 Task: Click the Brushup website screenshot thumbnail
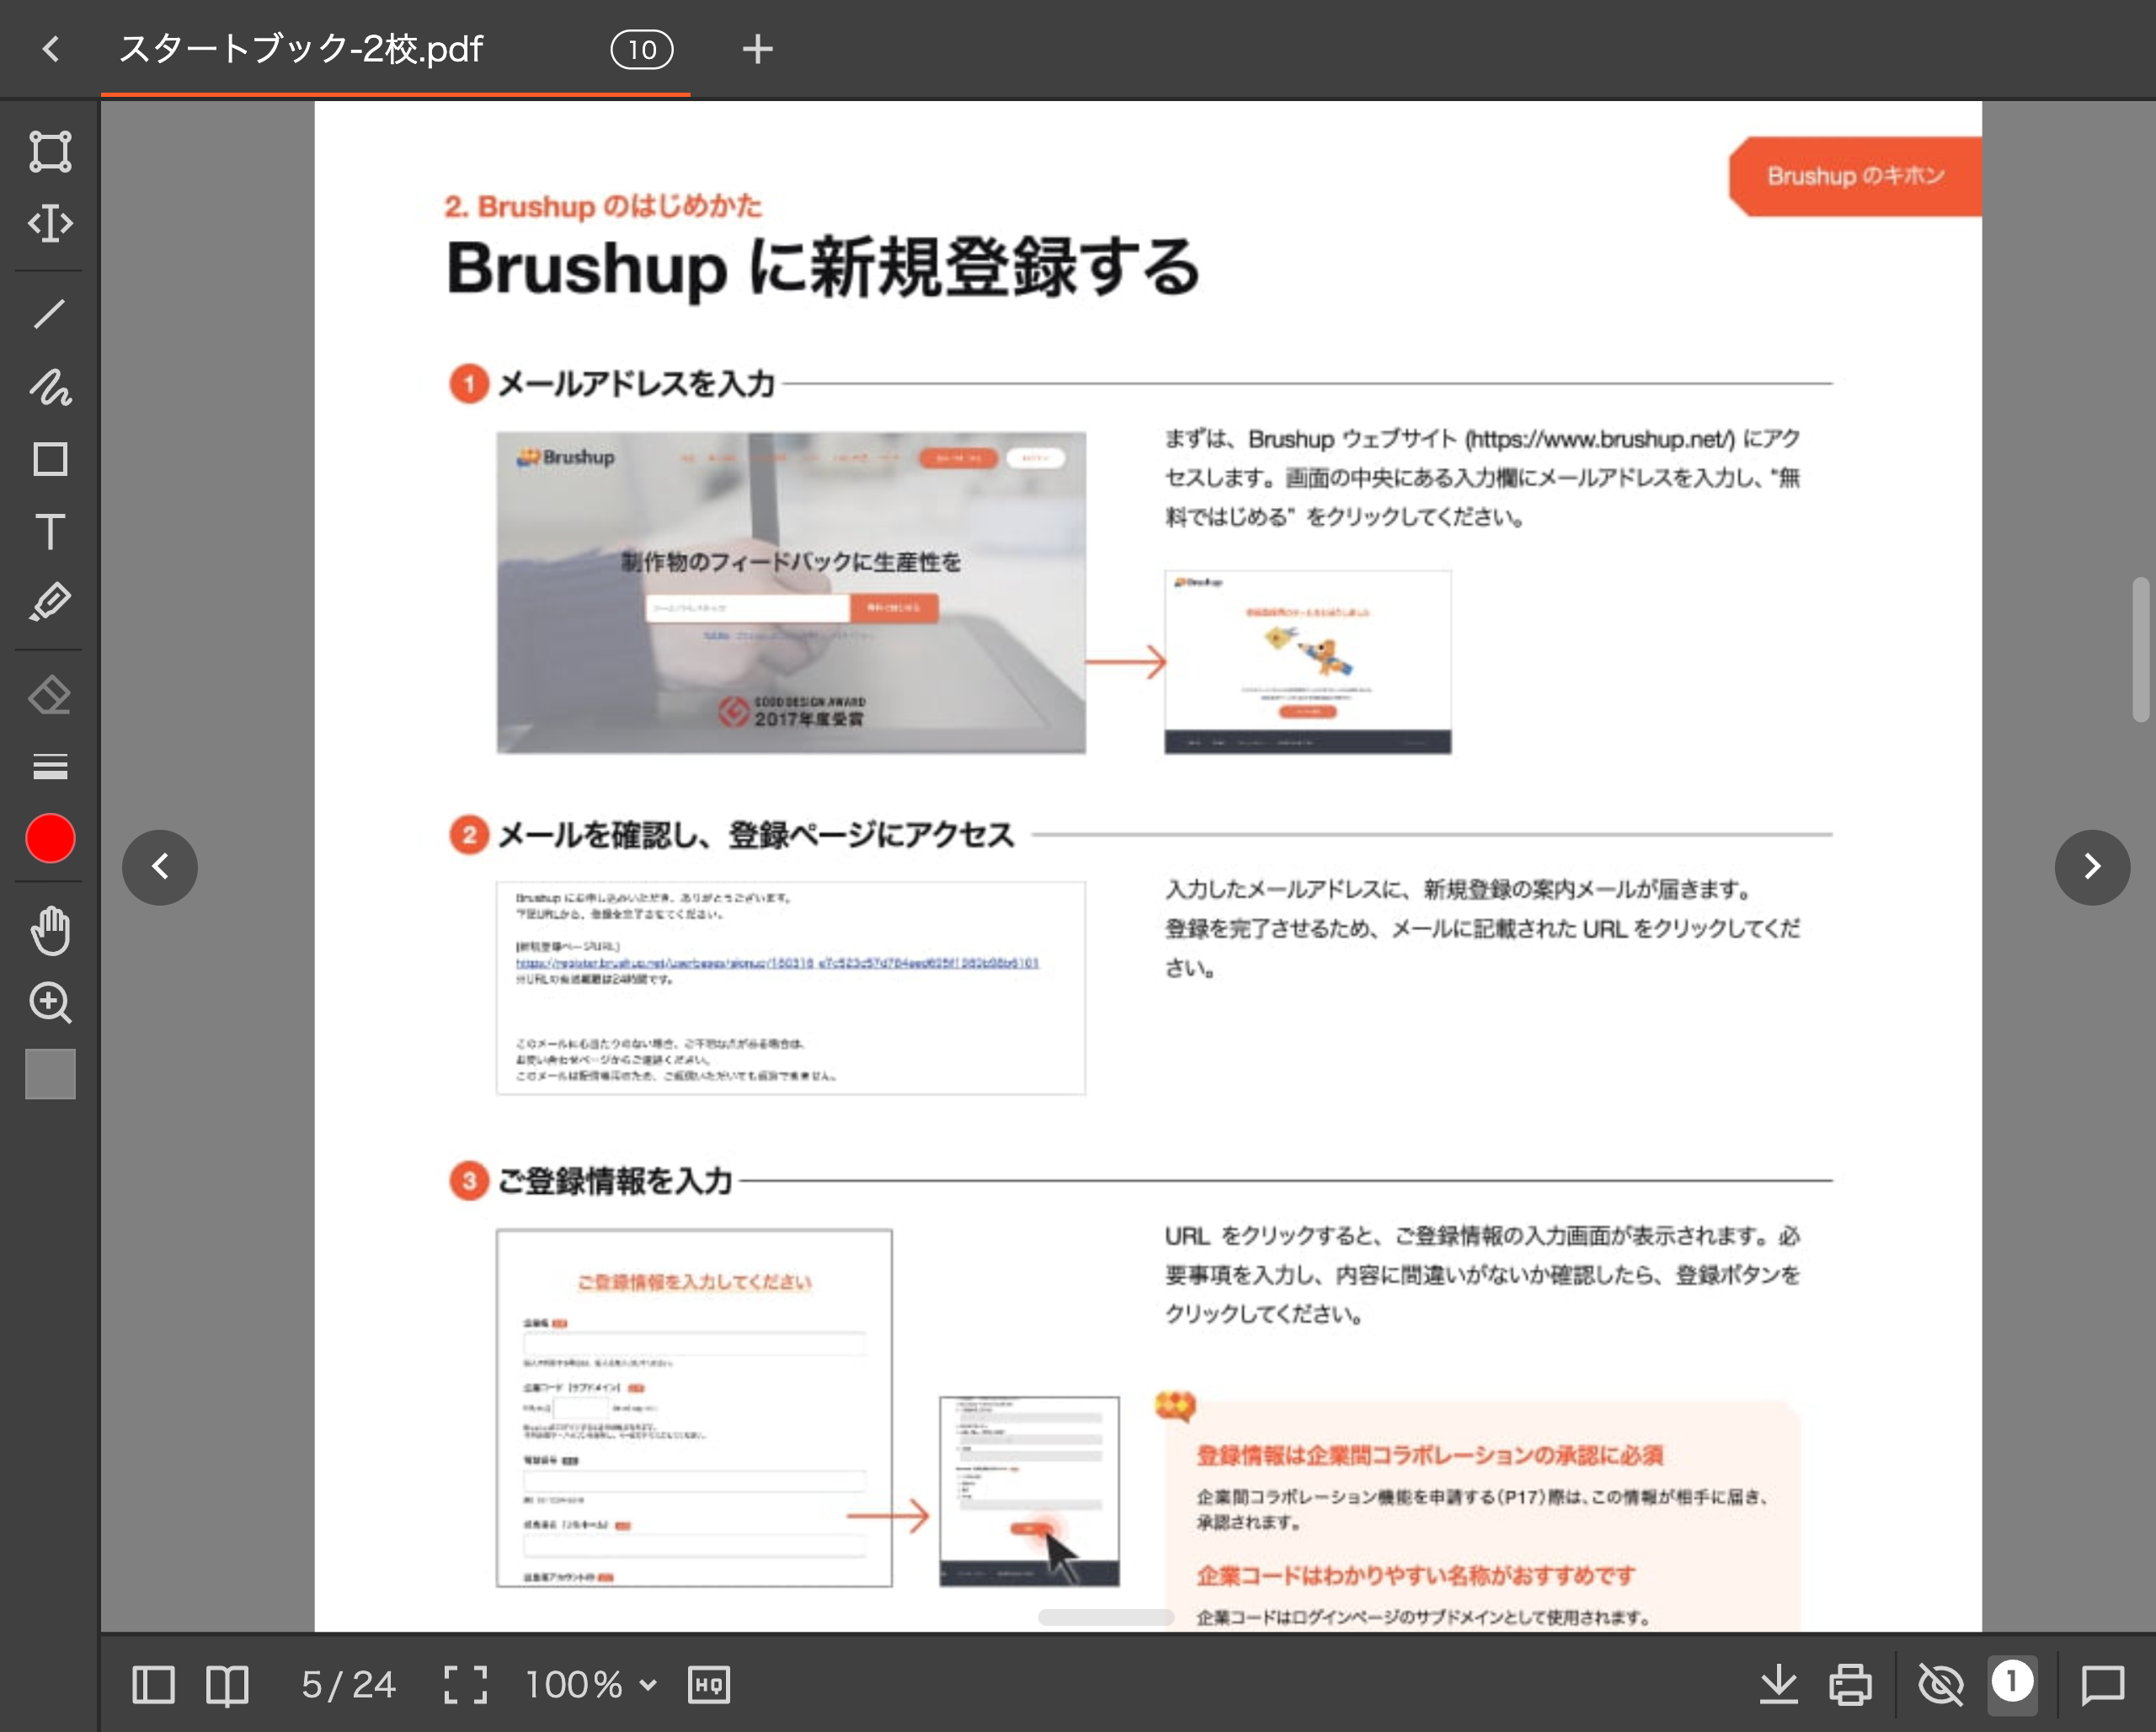pos(791,592)
